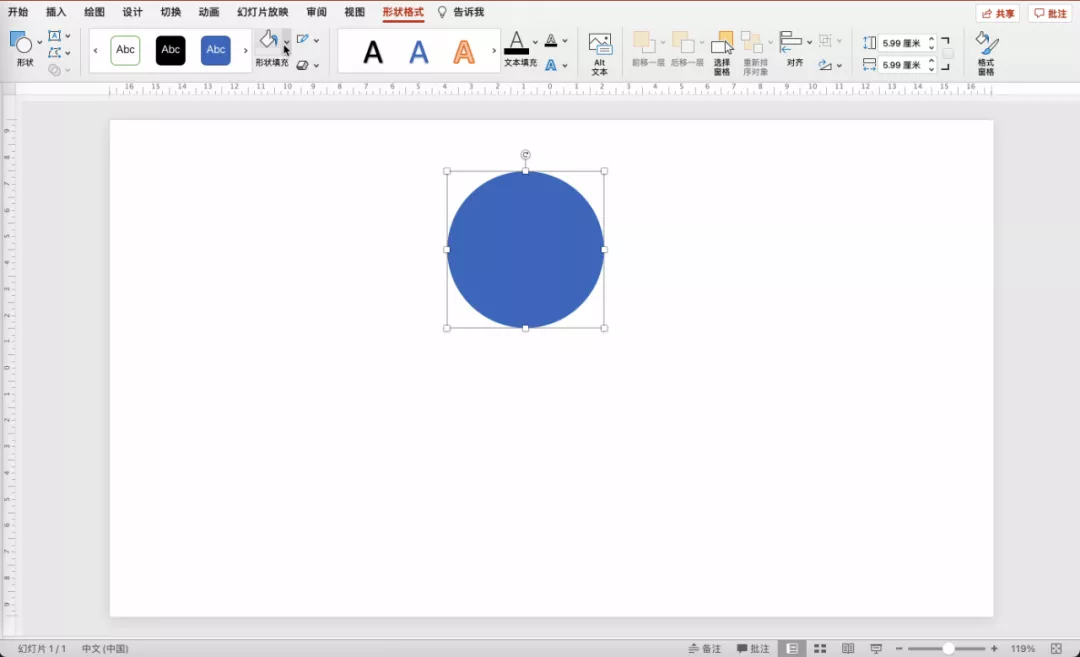Switch to the 动画 tab
Screen dimensions: 1080x657
pos(209,12)
